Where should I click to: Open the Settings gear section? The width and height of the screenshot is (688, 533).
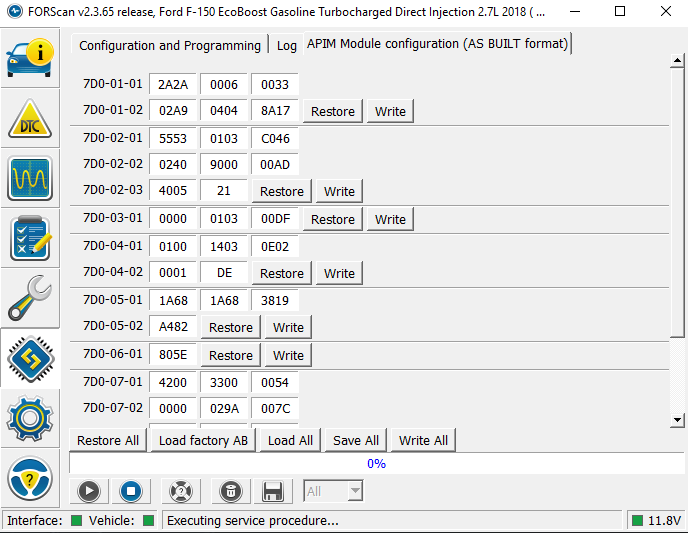click(30, 419)
